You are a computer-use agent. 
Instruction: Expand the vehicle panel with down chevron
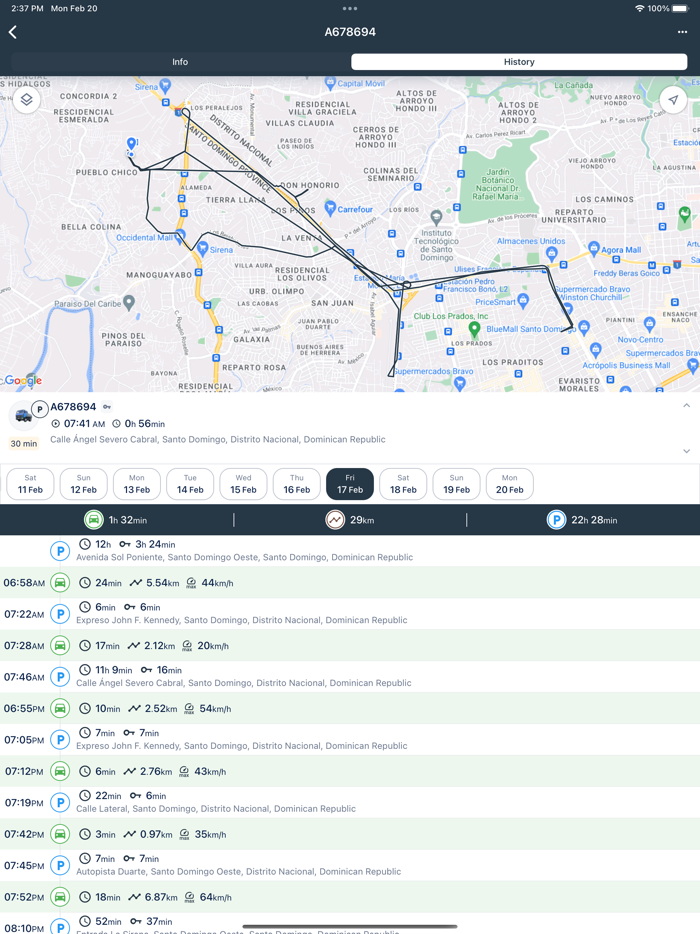click(x=686, y=451)
